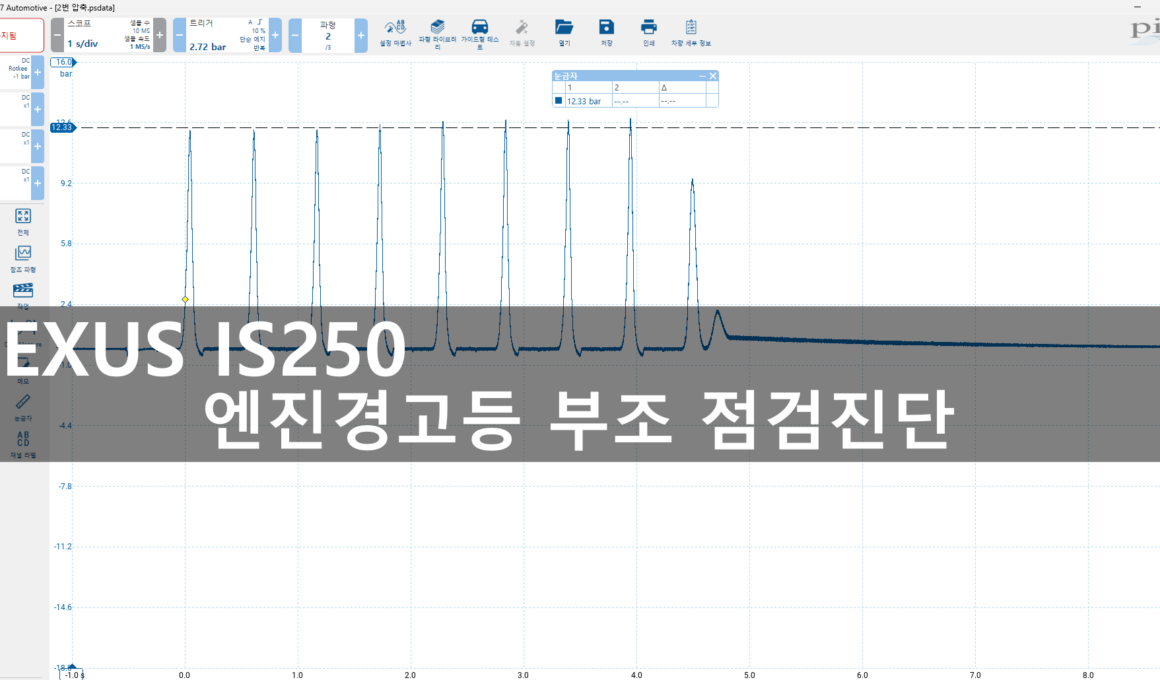The width and height of the screenshot is (1160, 680).
Task: Go to previous 파형 waveform buffer
Action: 295,35
